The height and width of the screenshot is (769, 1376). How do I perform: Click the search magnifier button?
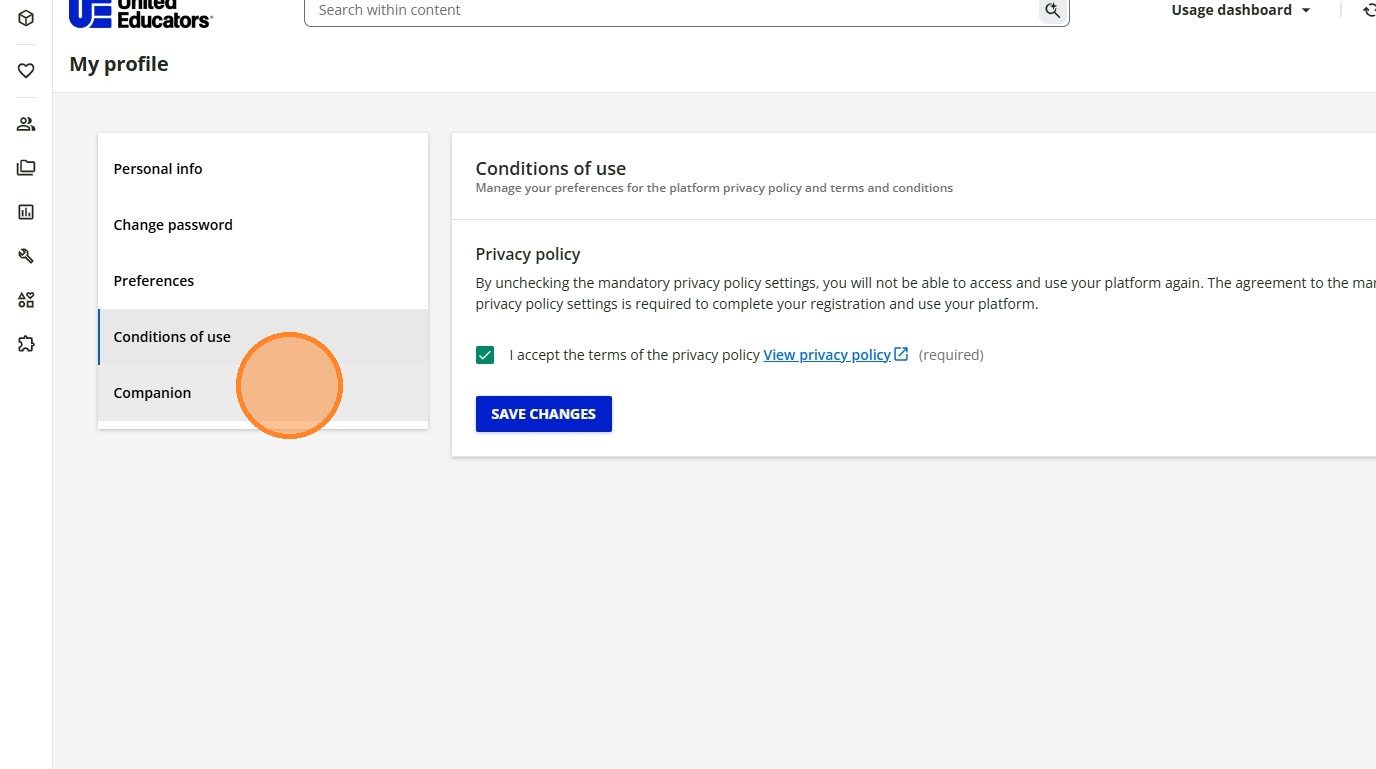click(x=1052, y=10)
